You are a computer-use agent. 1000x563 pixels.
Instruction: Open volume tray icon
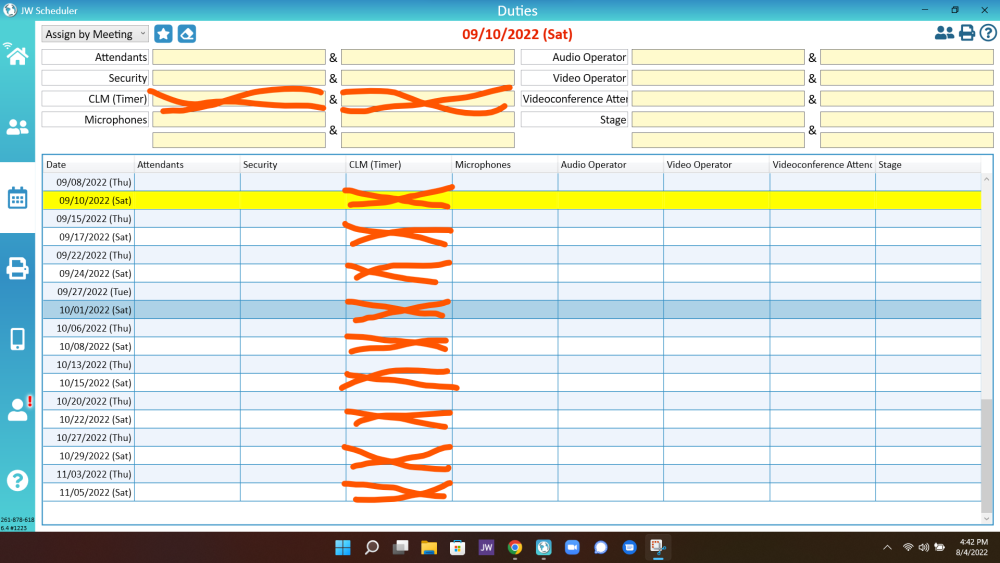(923, 547)
